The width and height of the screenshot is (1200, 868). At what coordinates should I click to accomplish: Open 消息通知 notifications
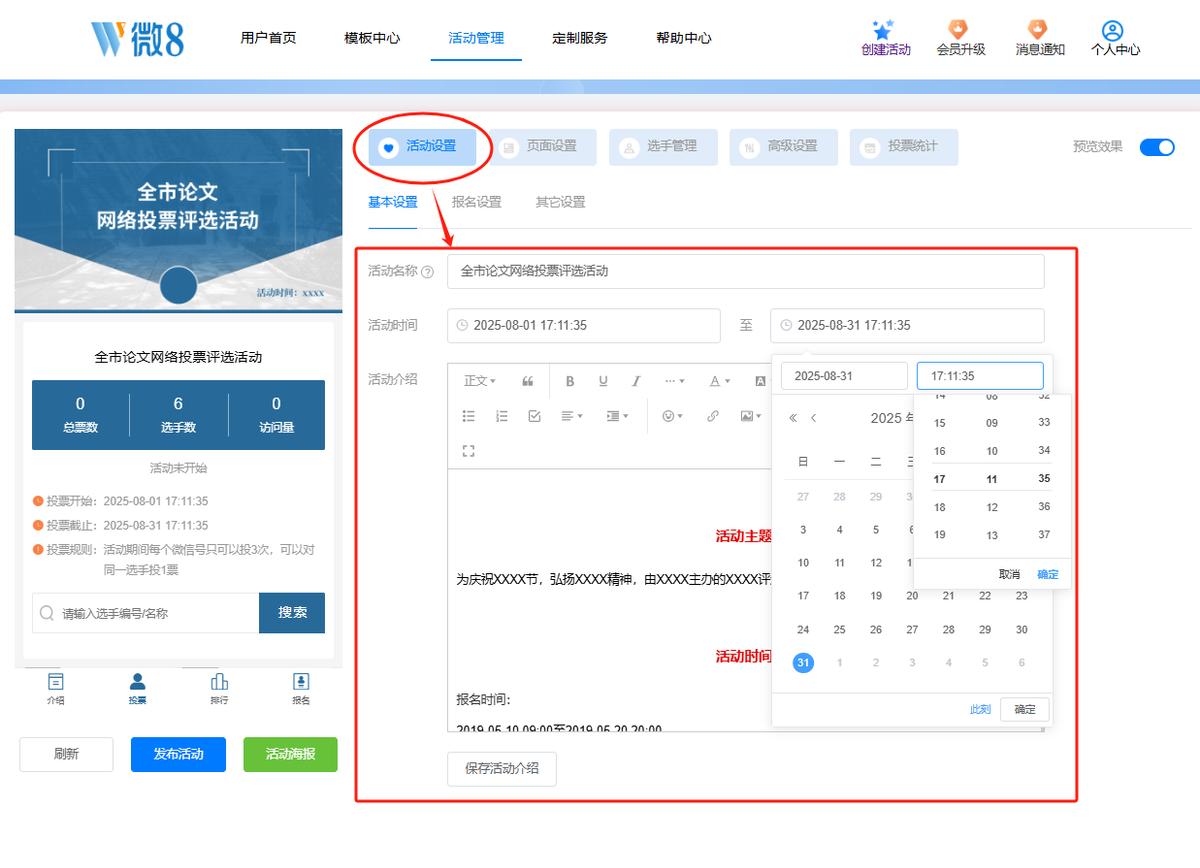[1039, 39]
